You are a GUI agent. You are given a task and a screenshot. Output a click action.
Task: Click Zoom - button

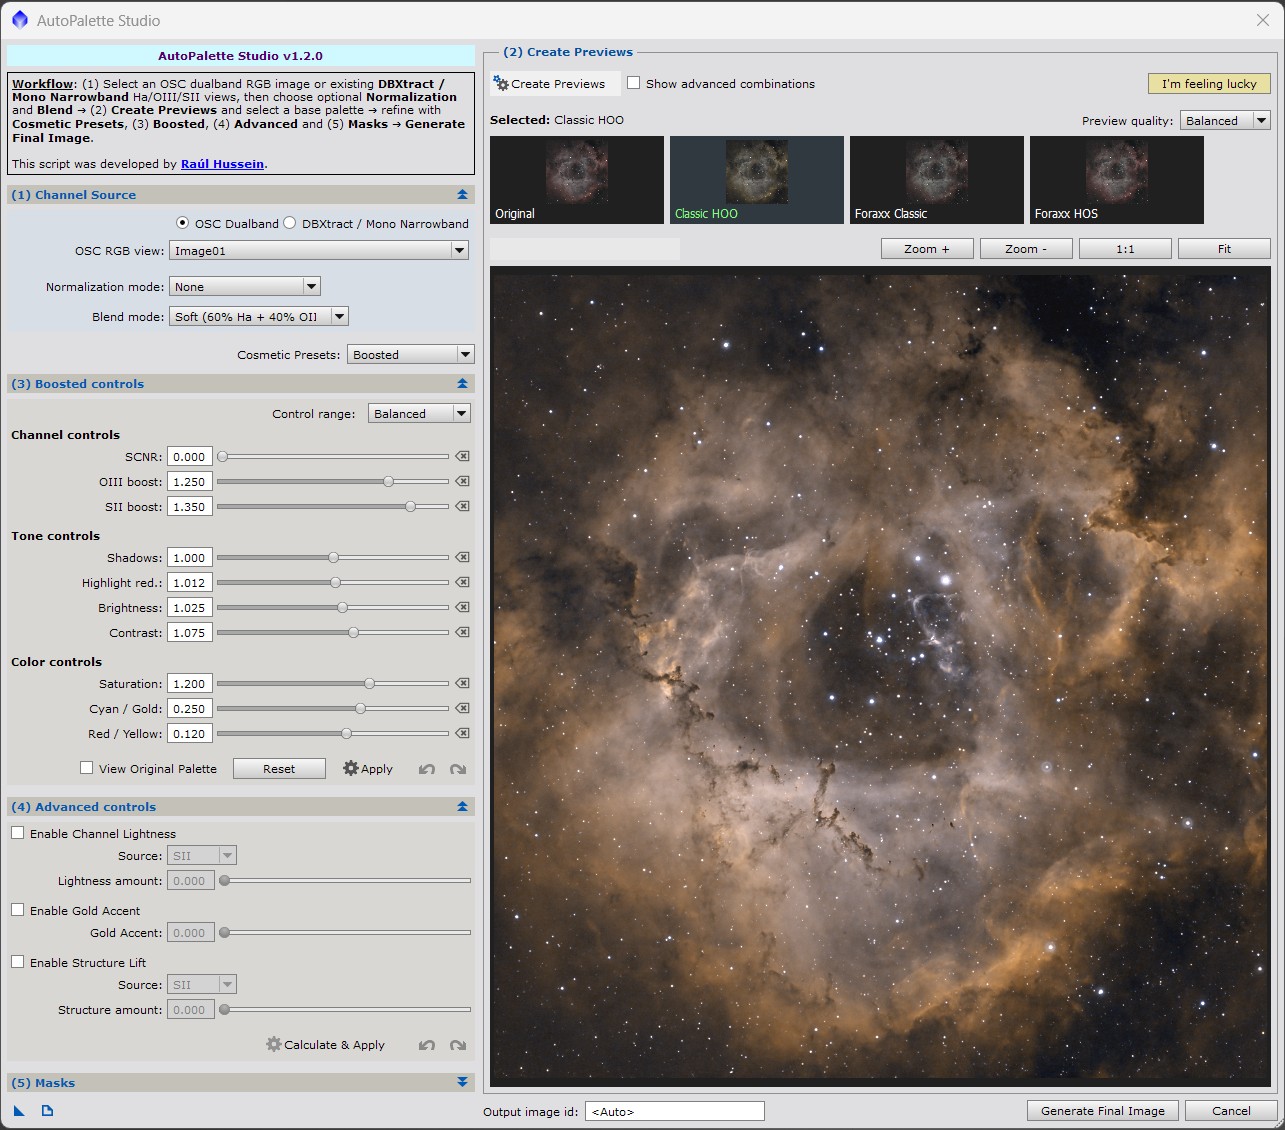[1026, 249]
